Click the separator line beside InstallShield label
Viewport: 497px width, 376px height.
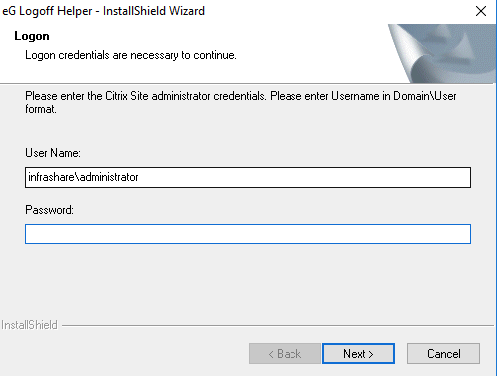pyautogui.click(x=278, y=325)
